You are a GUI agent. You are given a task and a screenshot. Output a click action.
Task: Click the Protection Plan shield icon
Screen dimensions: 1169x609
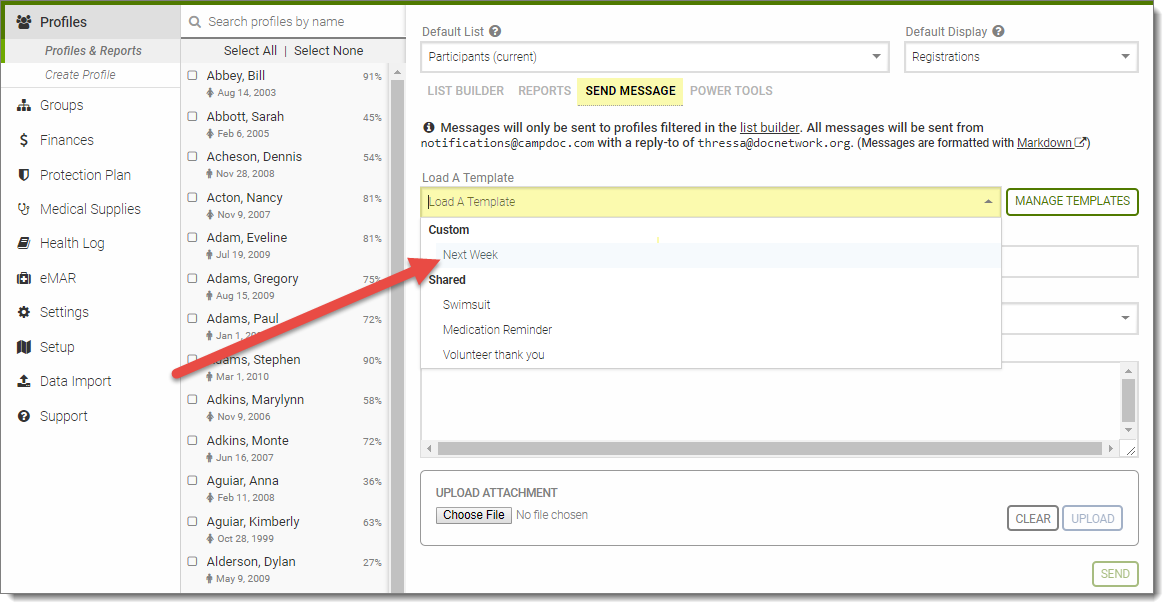[24, 175]
